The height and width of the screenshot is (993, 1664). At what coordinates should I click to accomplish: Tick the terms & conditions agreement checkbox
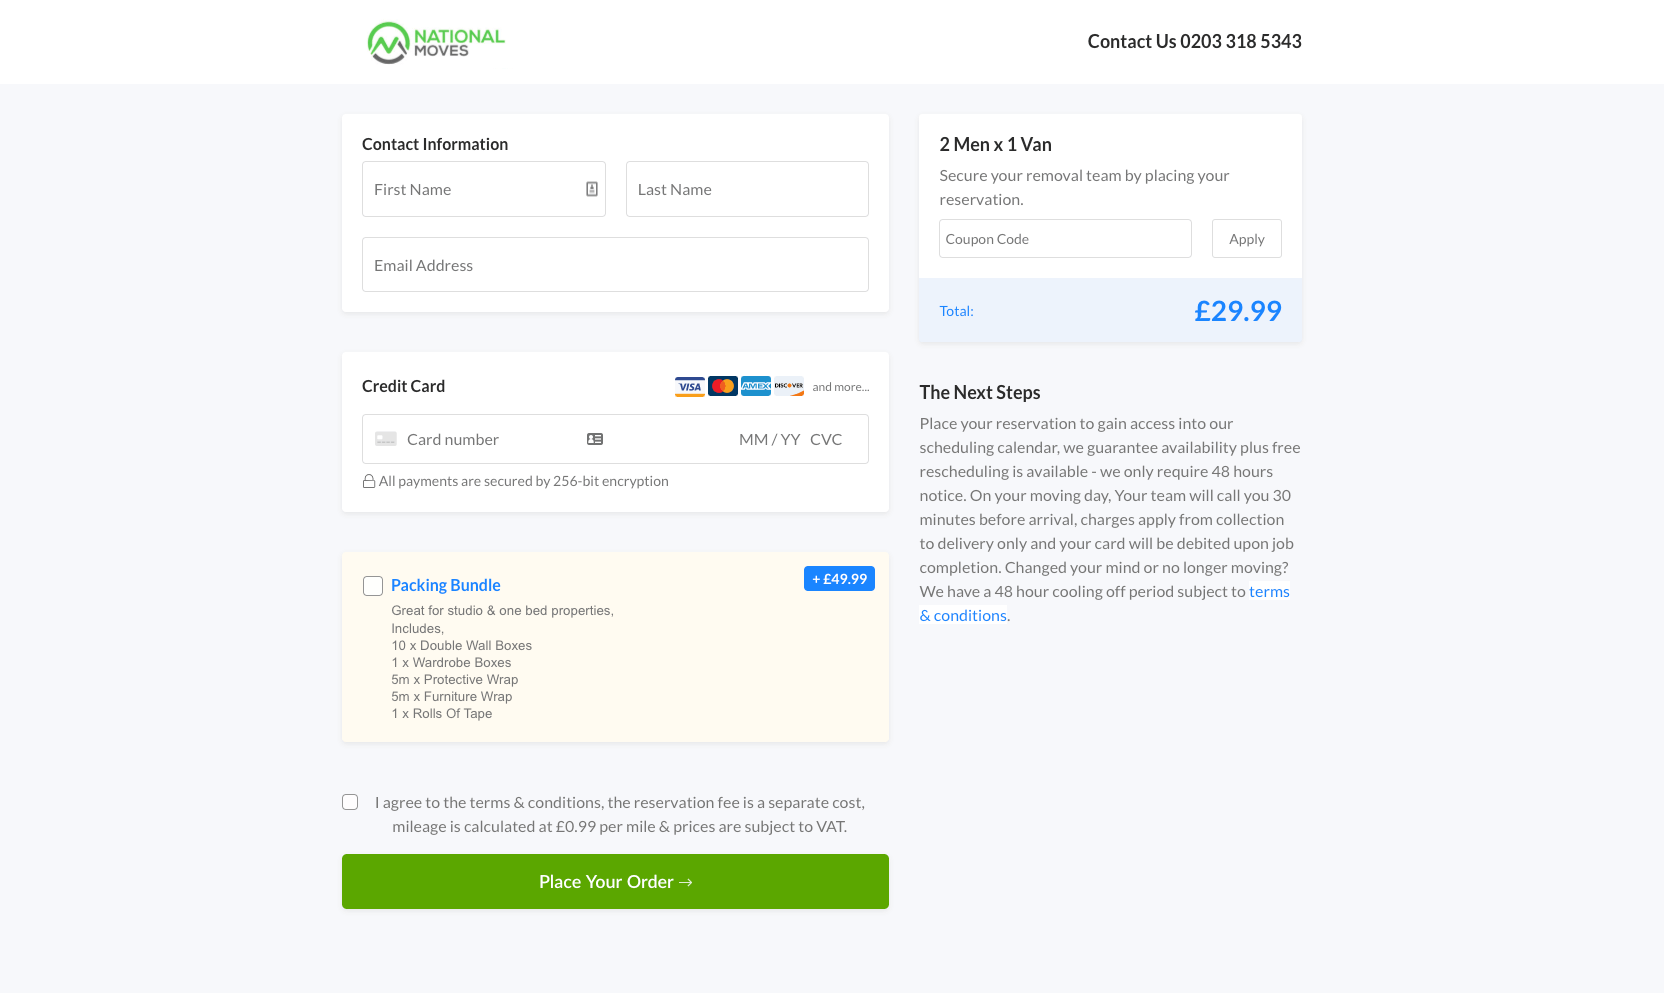[x=350, y=802]
